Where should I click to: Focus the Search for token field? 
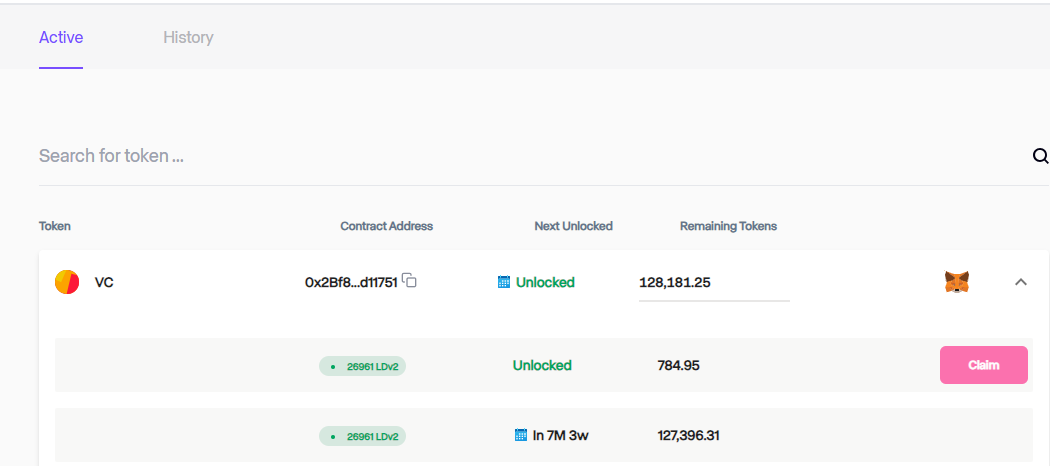[500, 156]
